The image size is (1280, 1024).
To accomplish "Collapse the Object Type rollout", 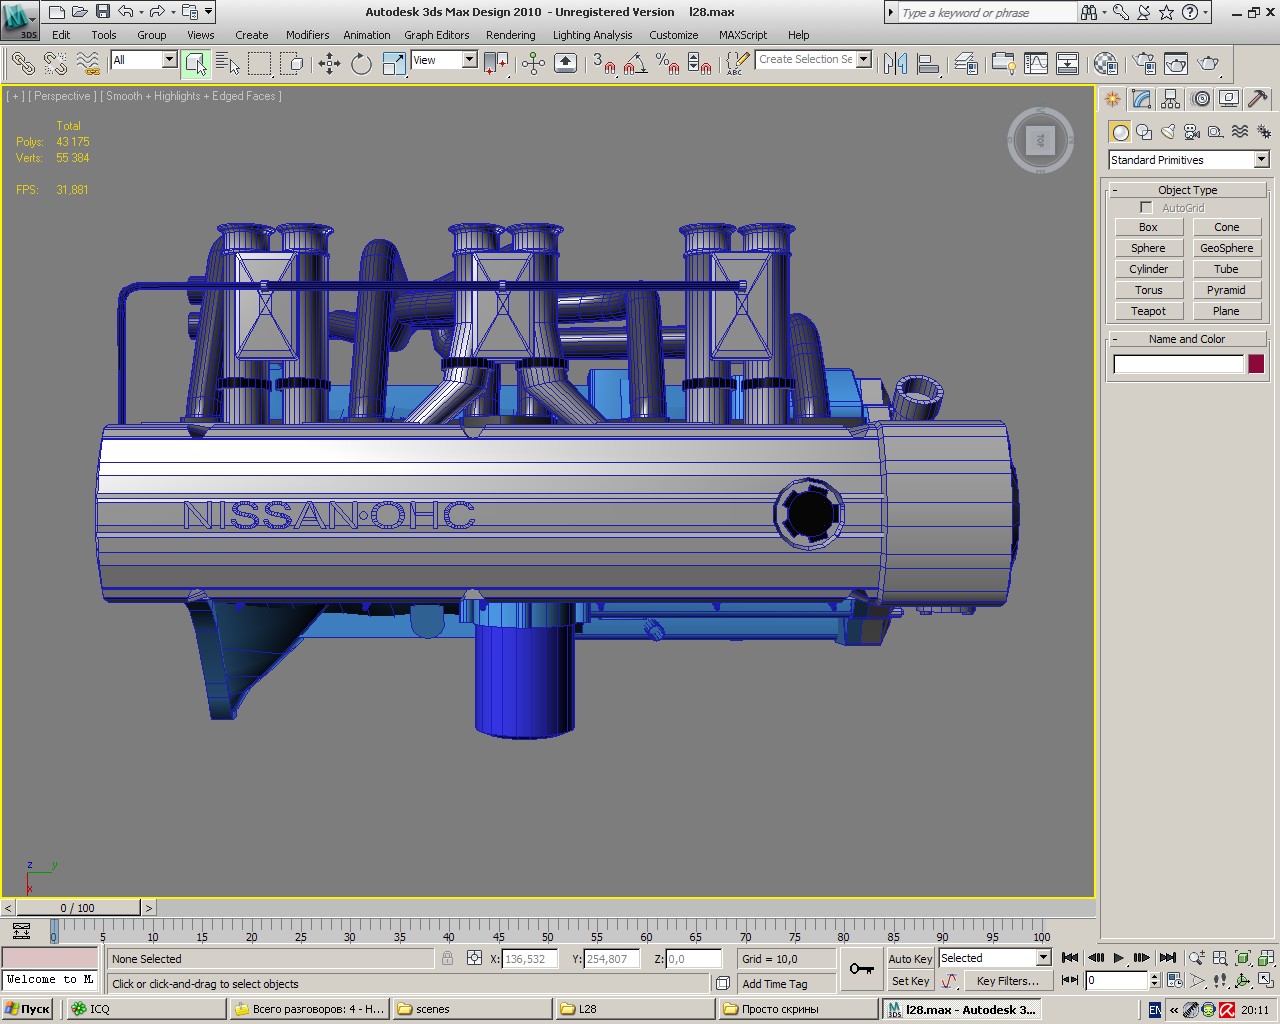I will pos(1187,190).
